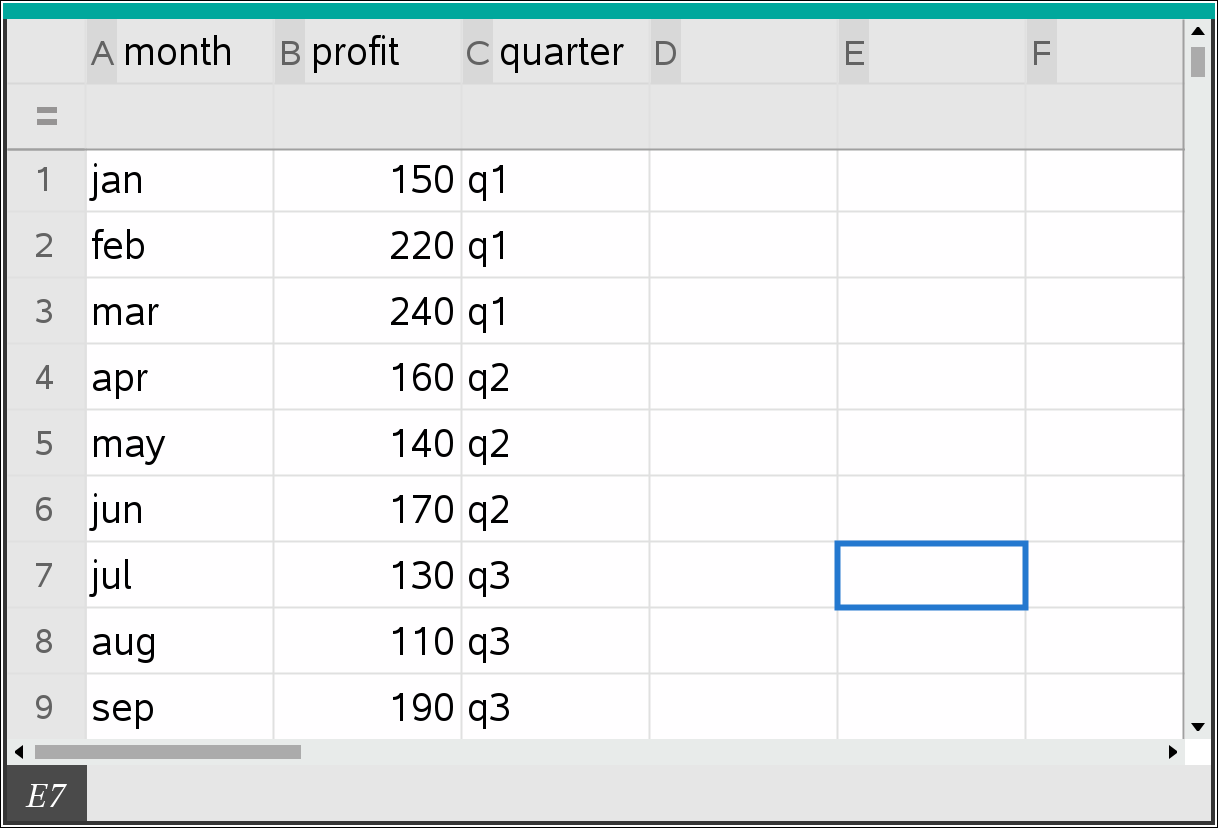Select column C letter header
Screen dimensions: 1218x828
tap(478, 53)
